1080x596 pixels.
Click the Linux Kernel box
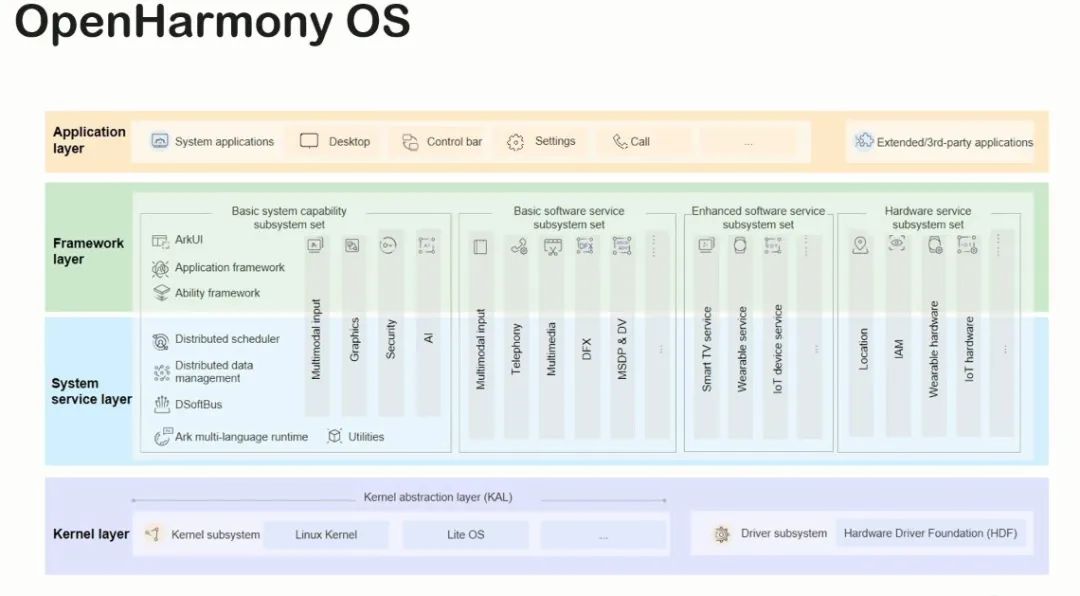click(x=326, y=535)
